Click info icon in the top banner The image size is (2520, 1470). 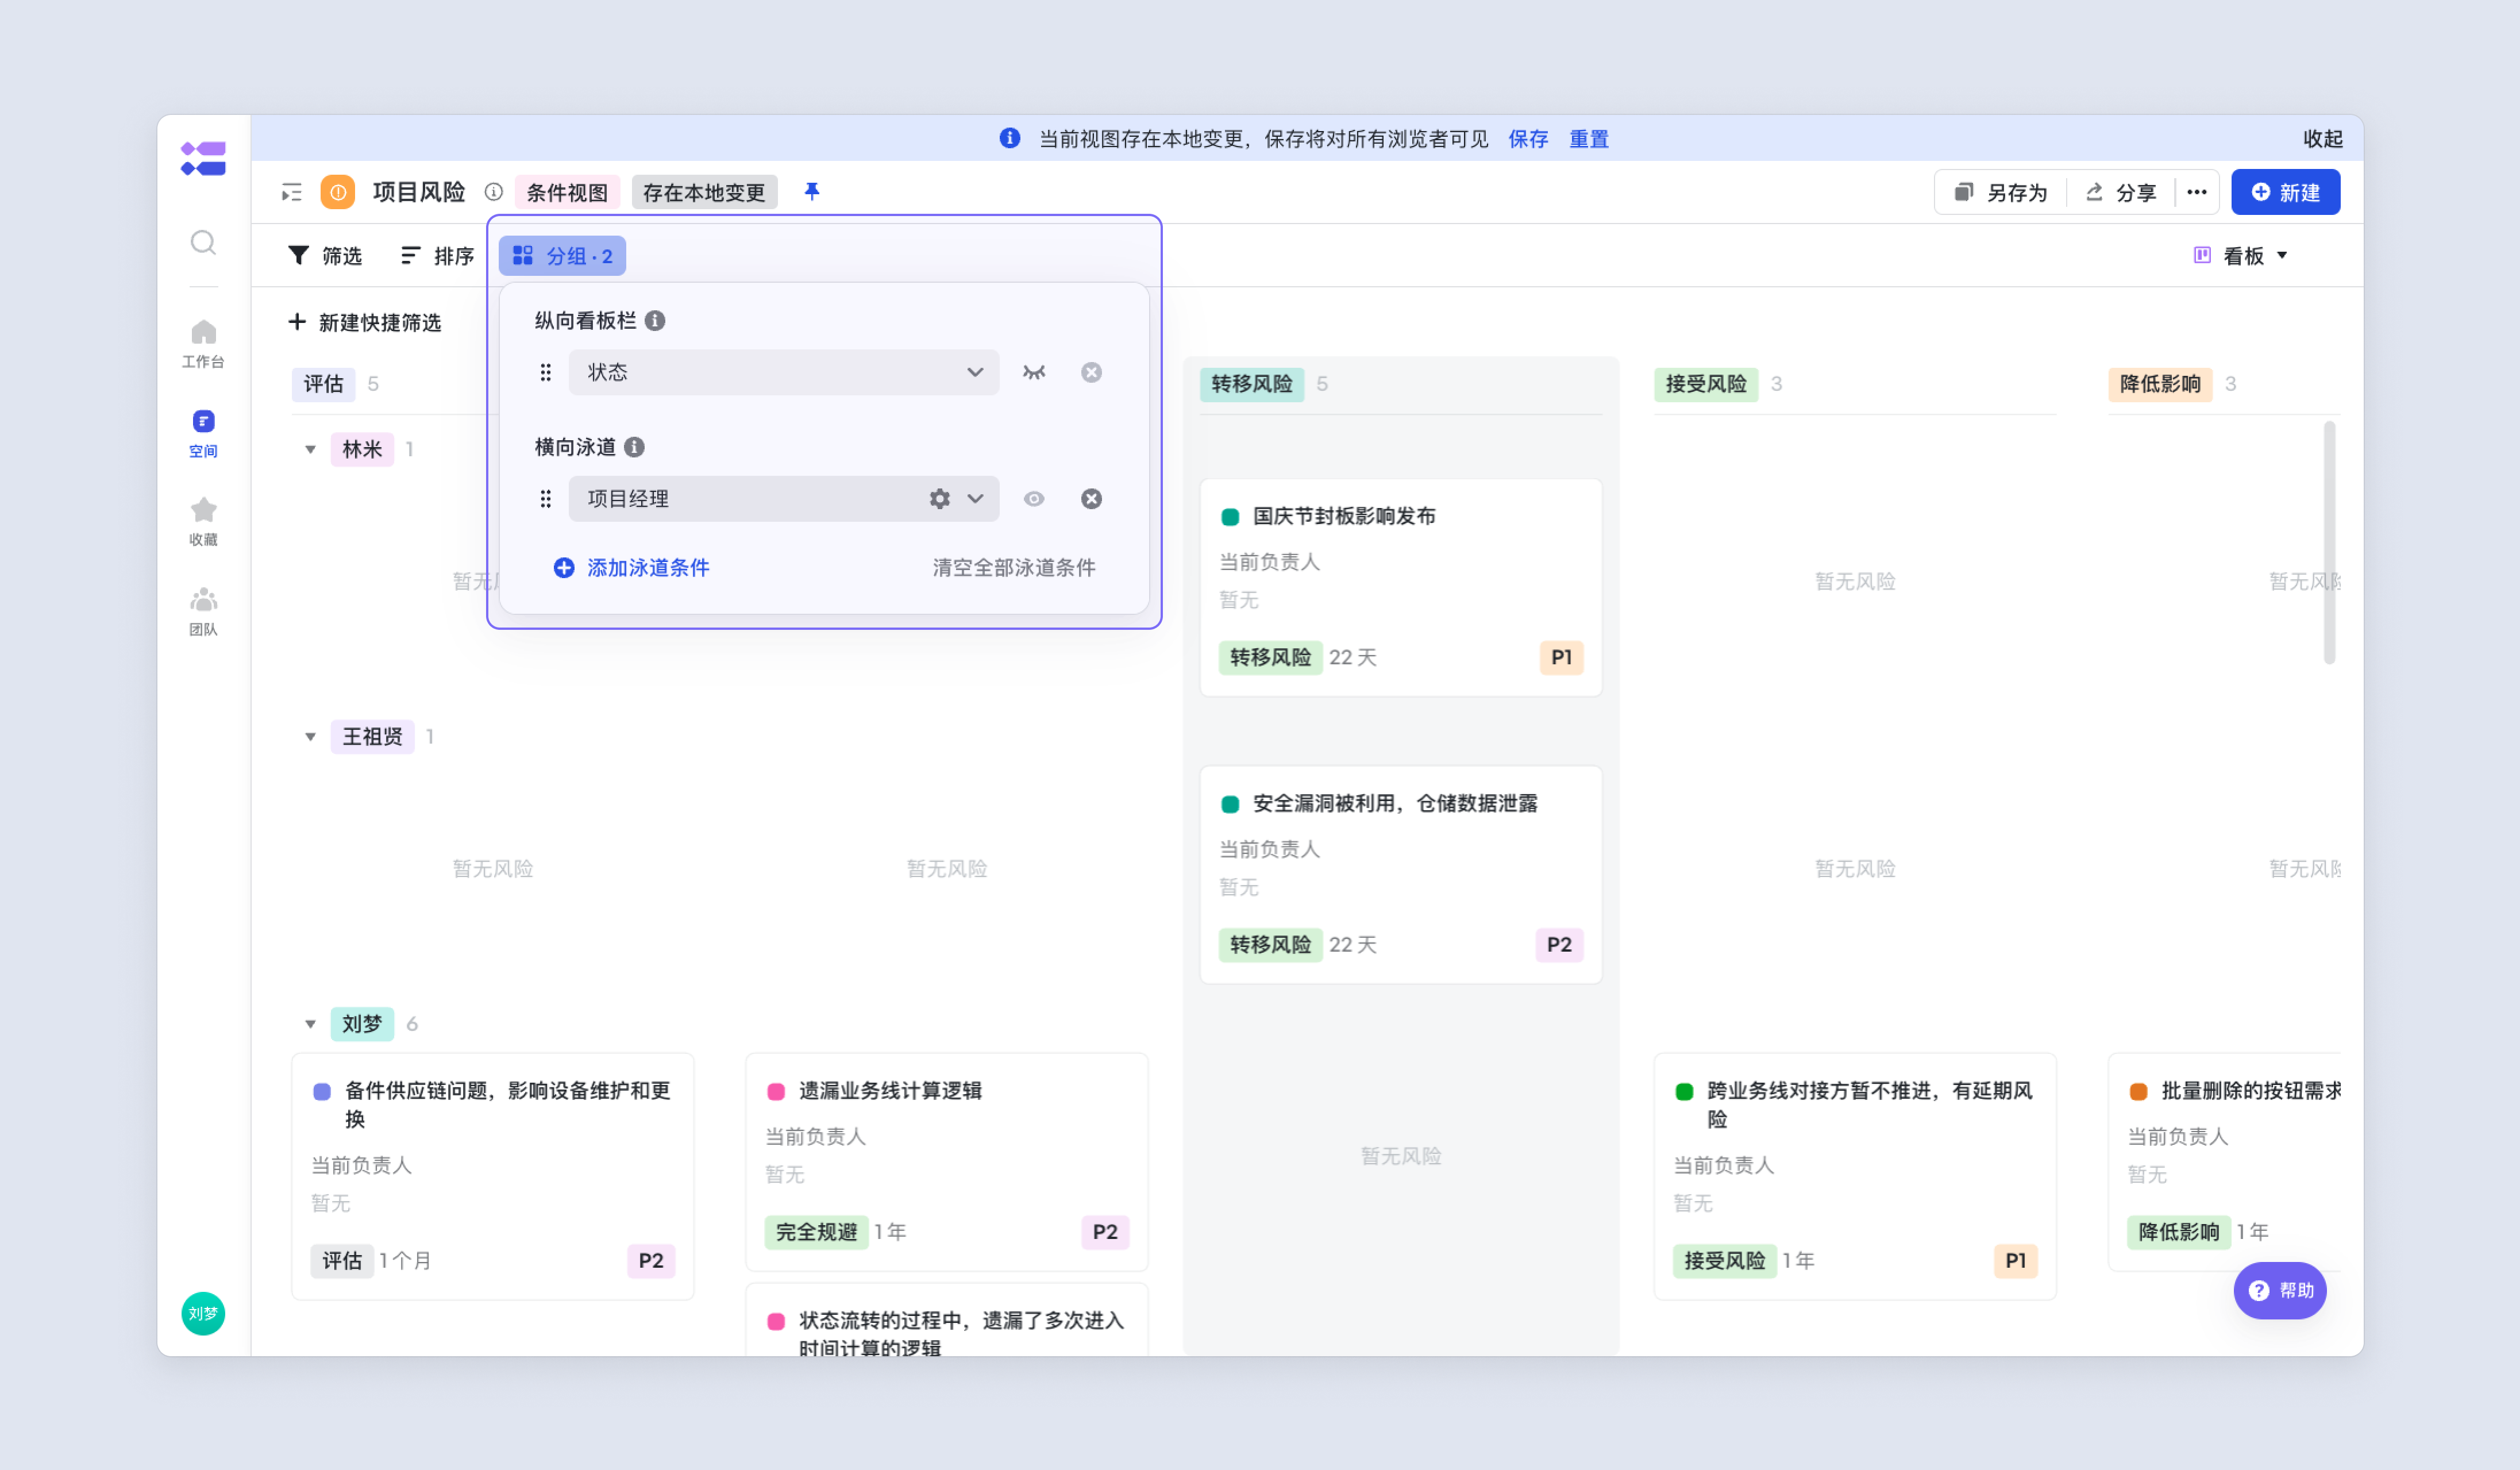coord(1010,138)
